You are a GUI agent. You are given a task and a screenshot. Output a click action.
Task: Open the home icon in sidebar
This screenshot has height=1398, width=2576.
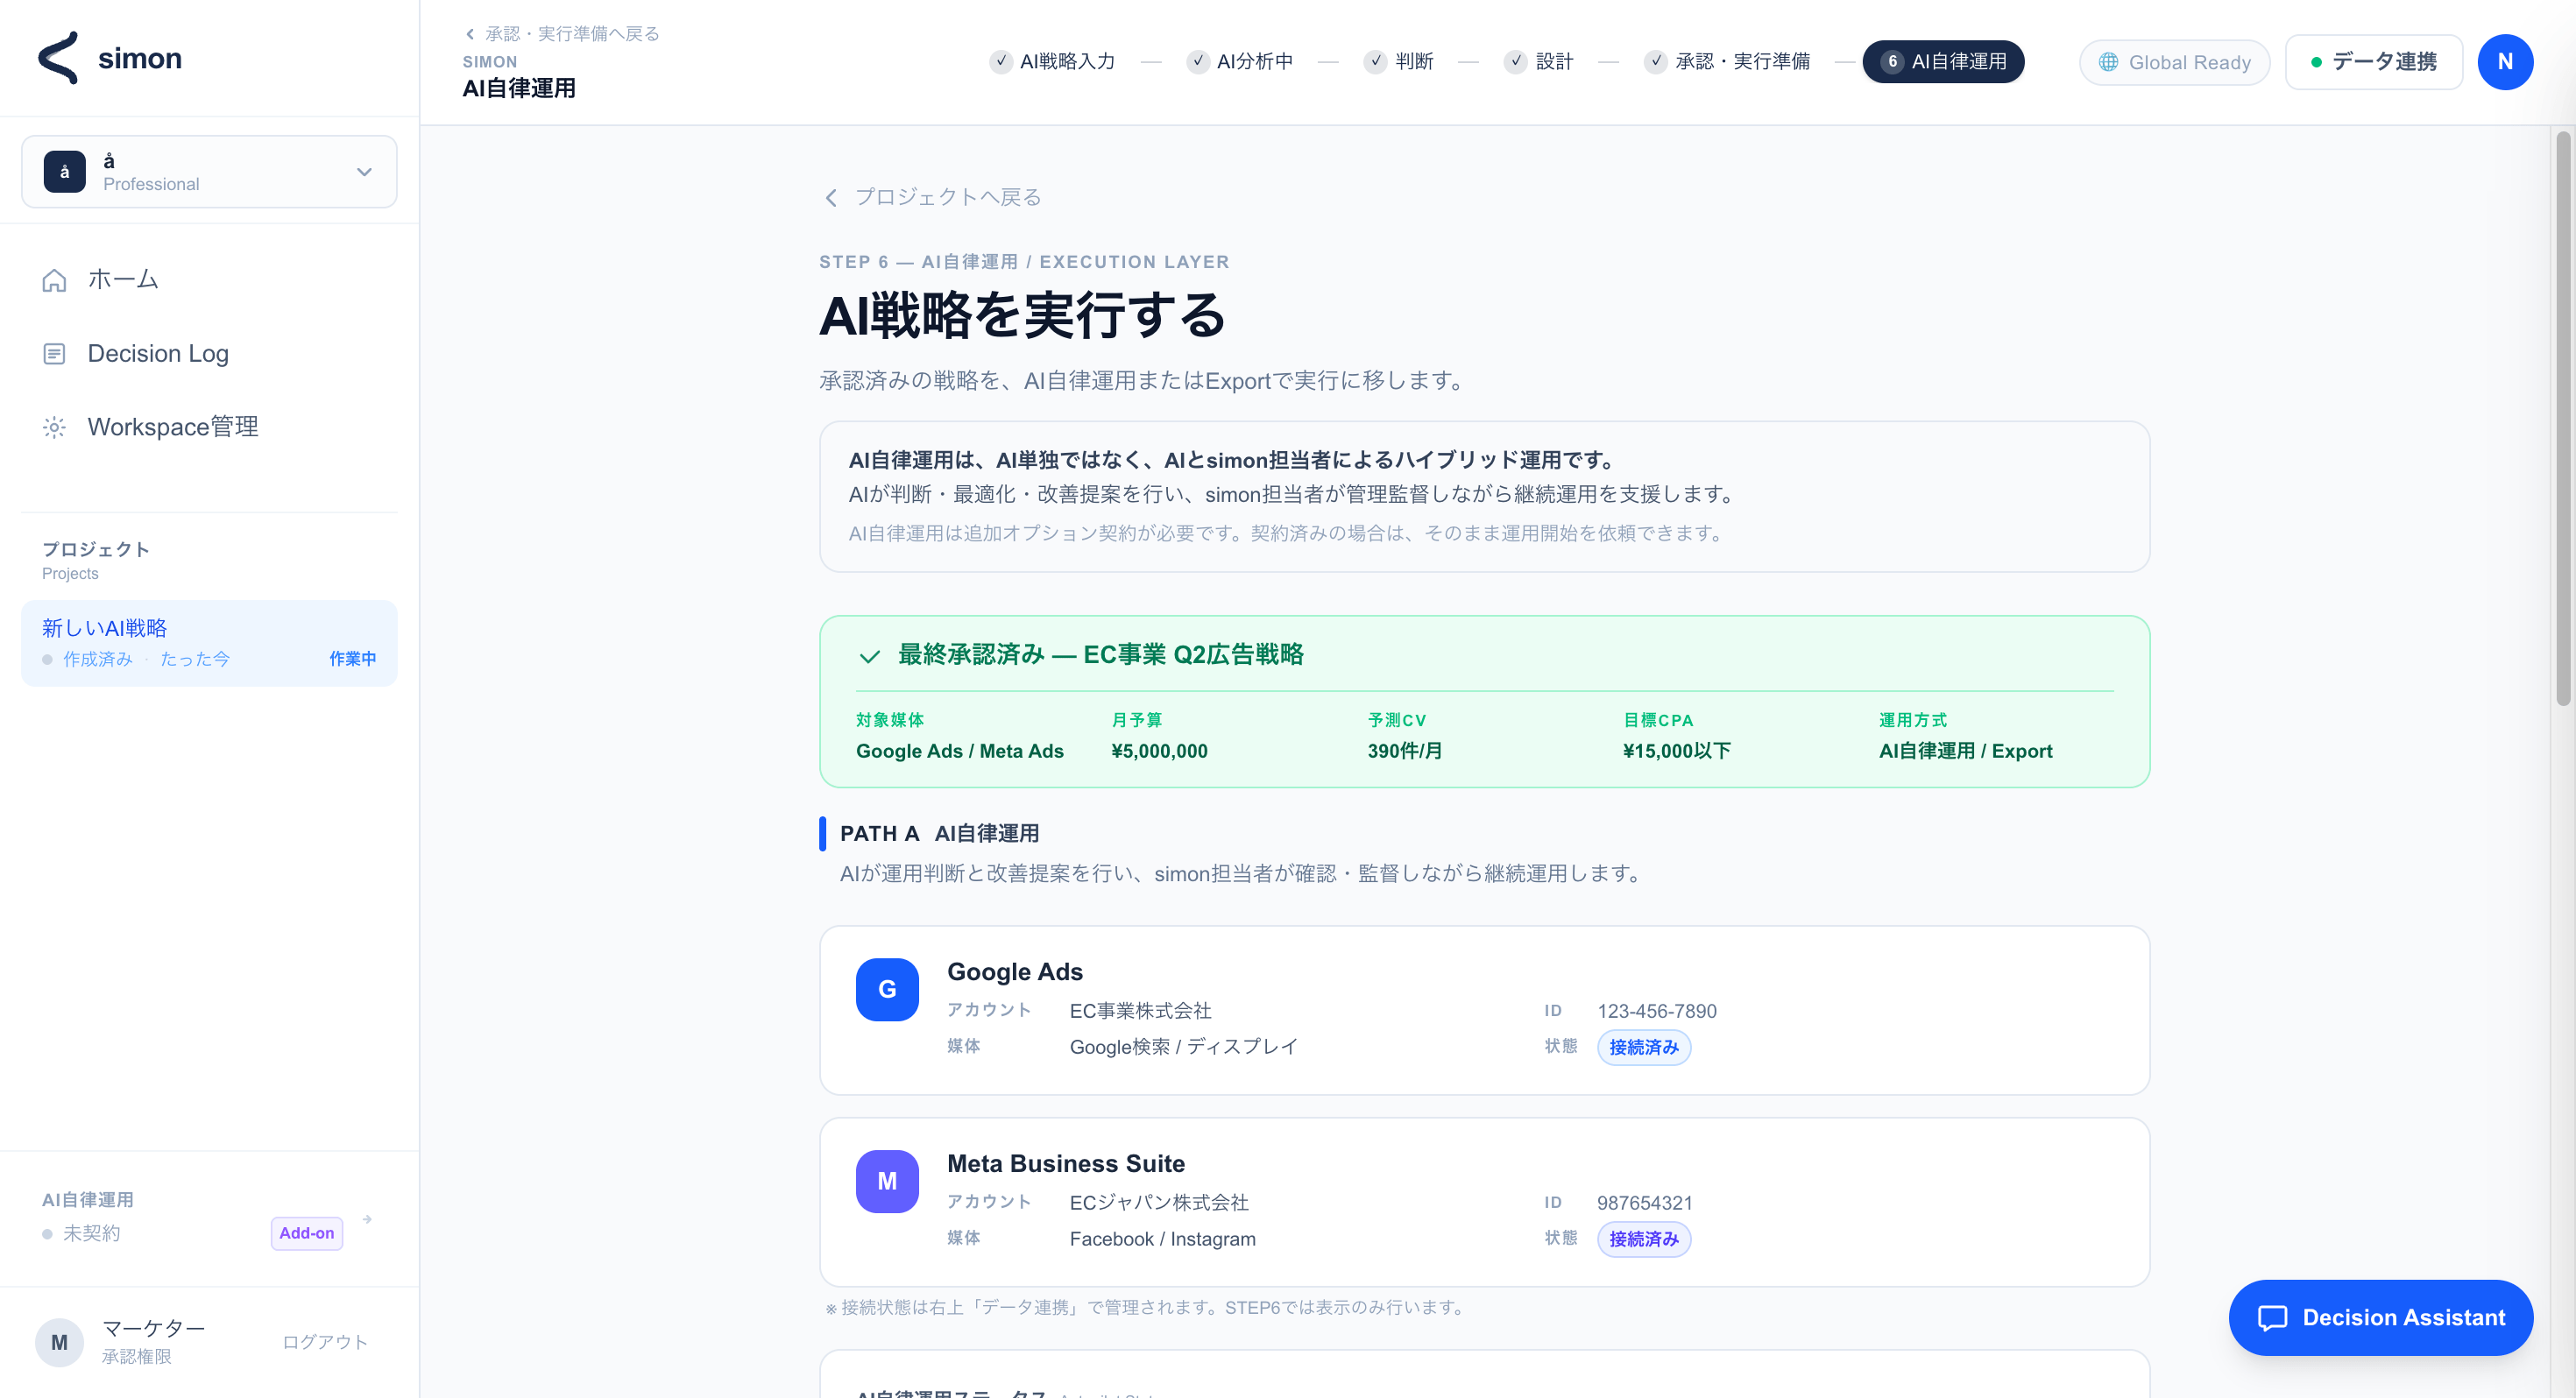coord(54,280)
